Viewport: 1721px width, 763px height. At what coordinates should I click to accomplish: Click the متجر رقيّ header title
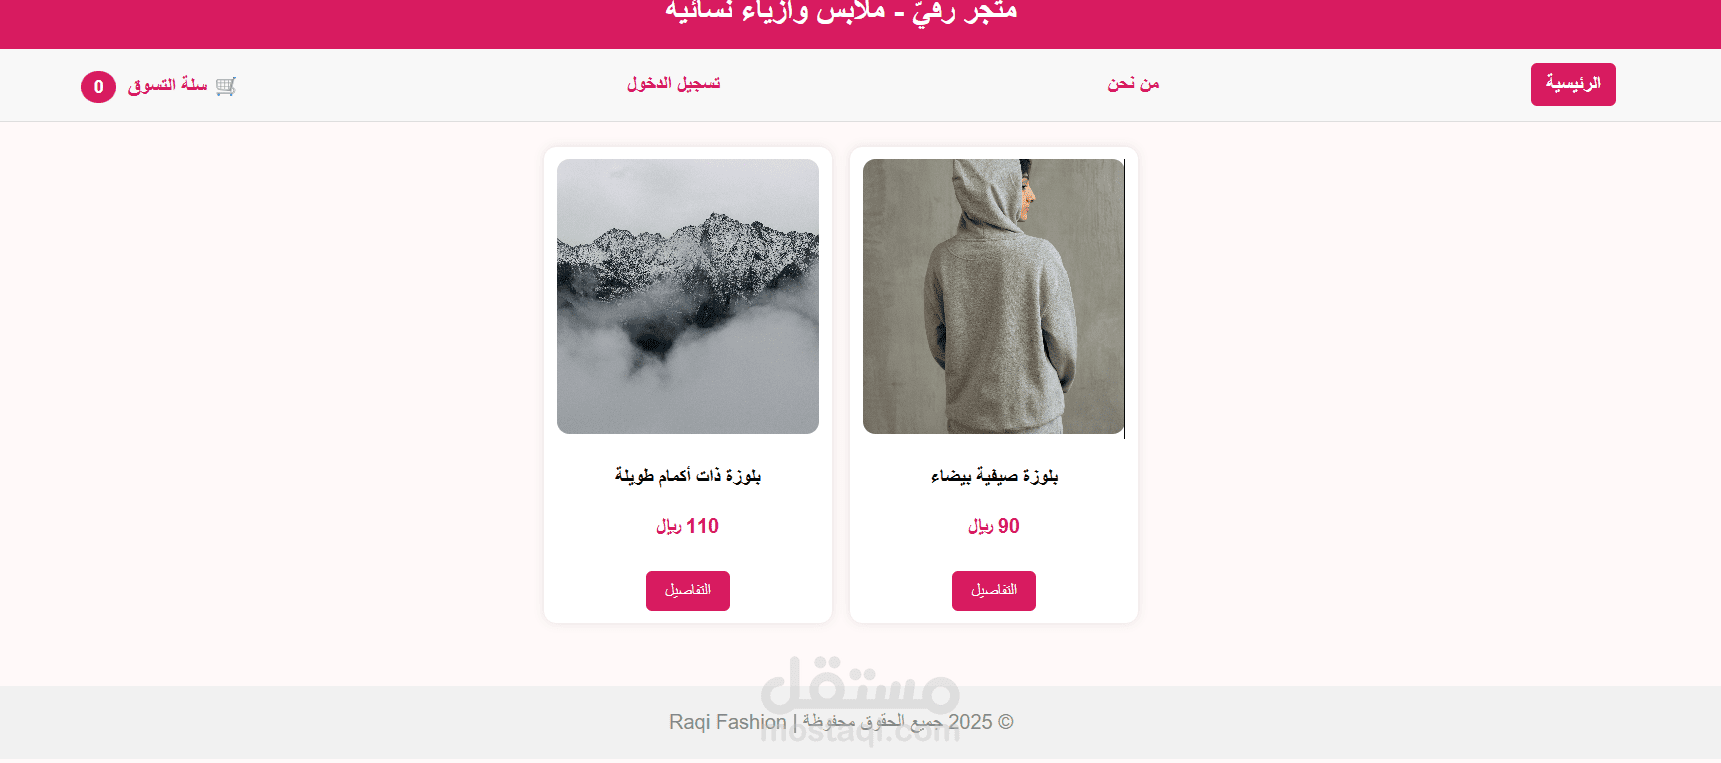[x=841, y=11]
